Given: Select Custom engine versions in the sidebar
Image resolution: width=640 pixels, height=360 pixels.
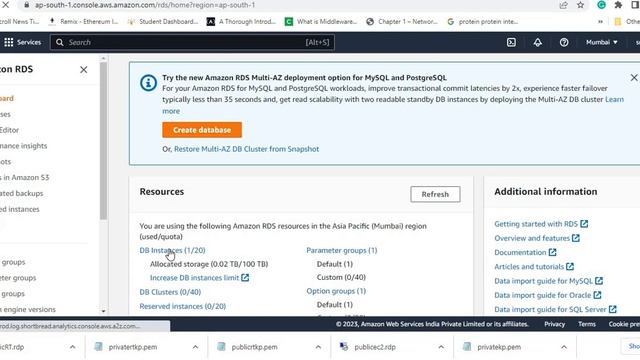Looking at the screenshot, I should coord(28,309).
